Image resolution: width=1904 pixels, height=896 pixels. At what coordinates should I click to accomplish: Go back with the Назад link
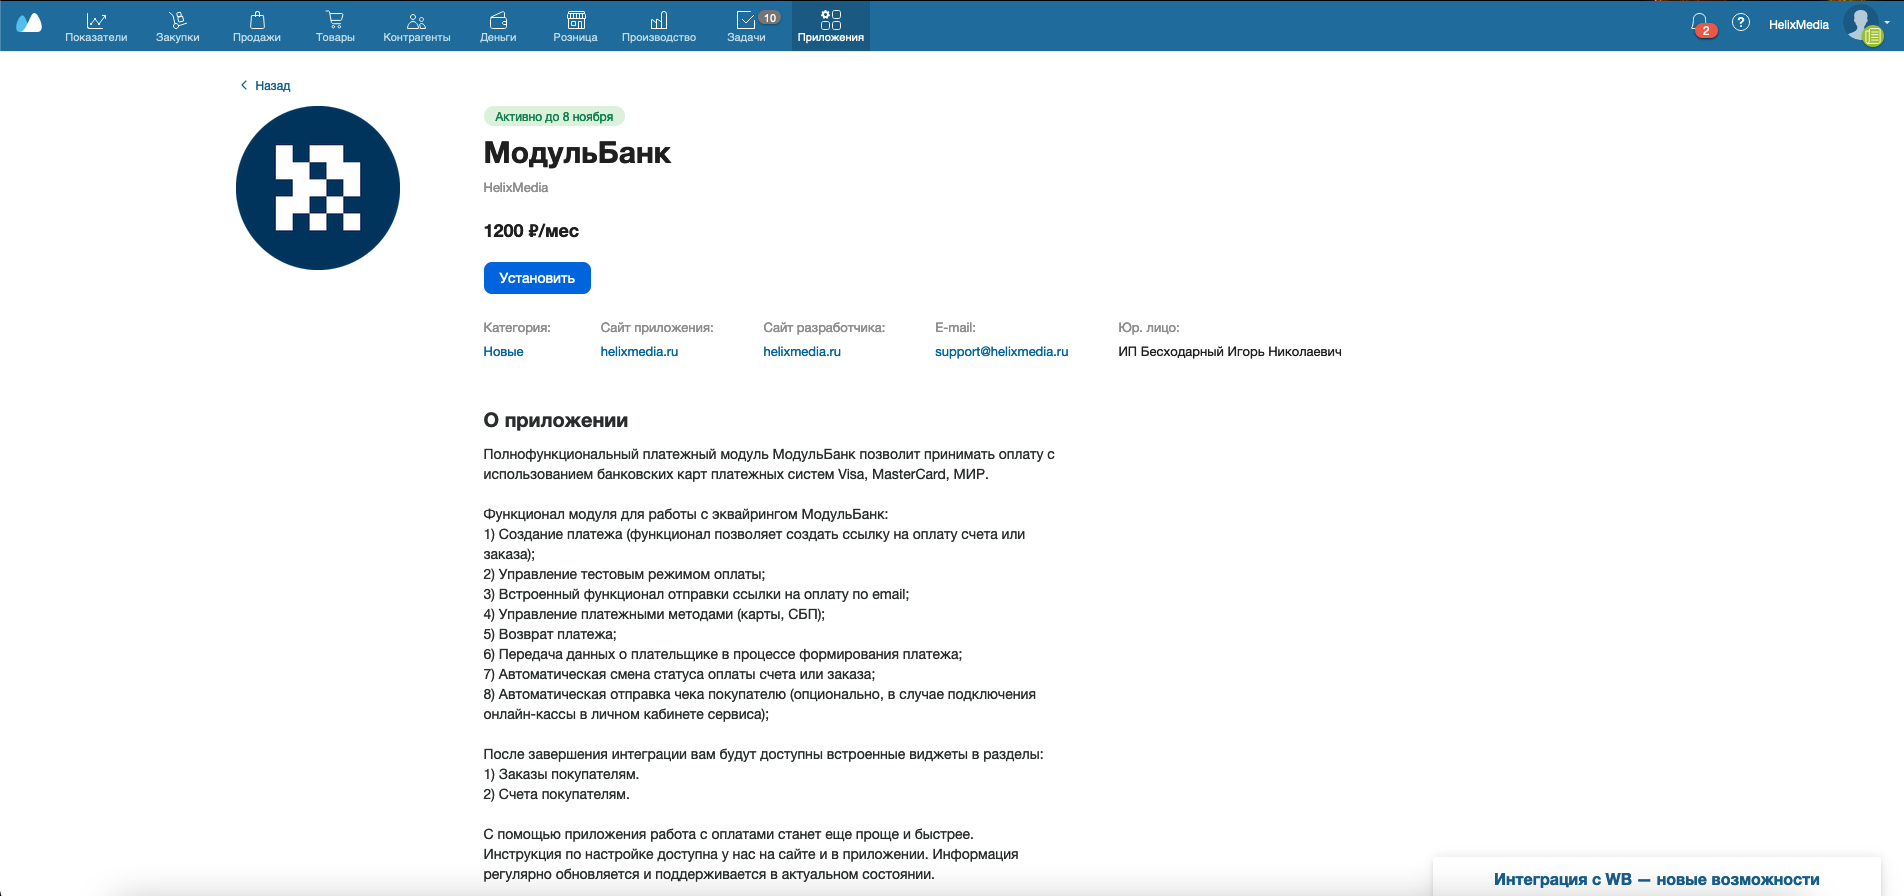[x=265, y=86]
